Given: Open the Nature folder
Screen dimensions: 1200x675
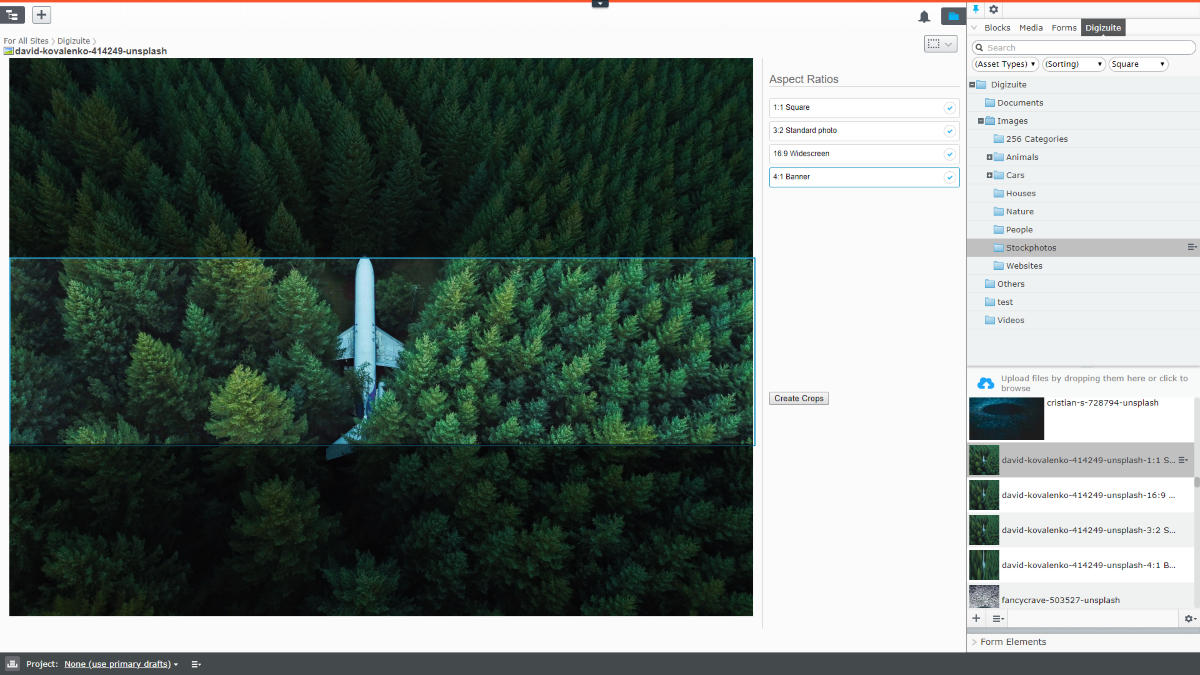Looking at the screenshot, I should [x=1019, y=211].
